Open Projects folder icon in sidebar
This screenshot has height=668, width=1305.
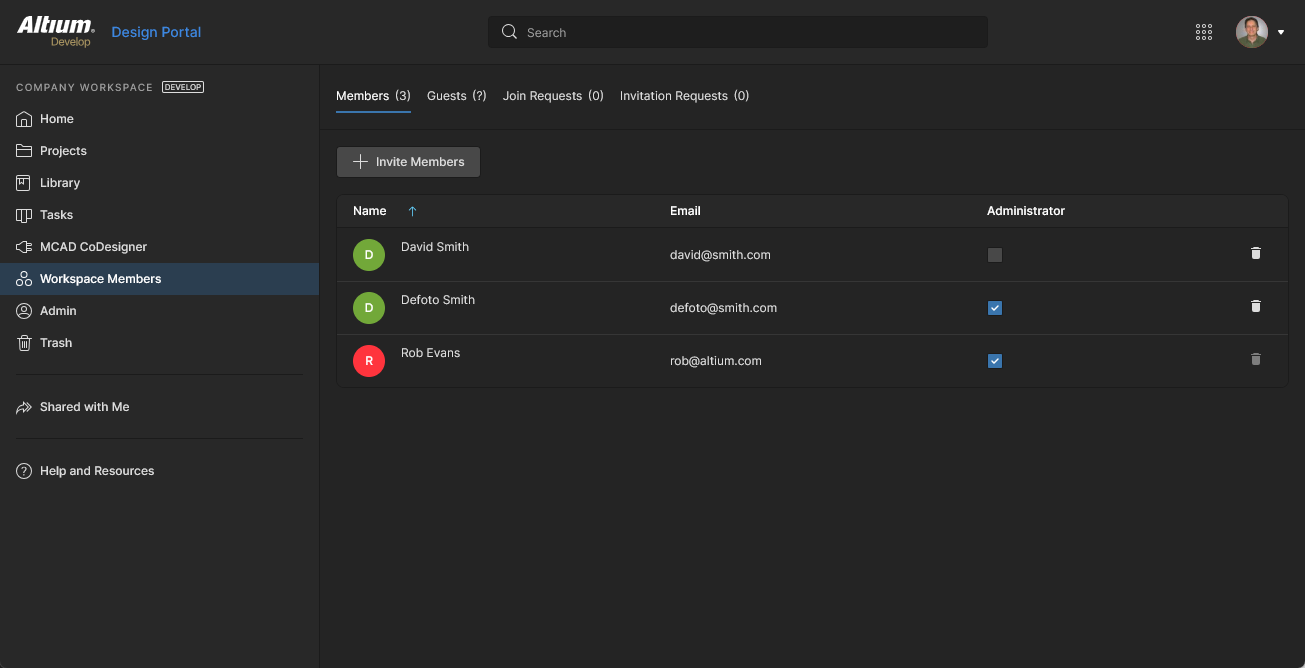point(24,151)
